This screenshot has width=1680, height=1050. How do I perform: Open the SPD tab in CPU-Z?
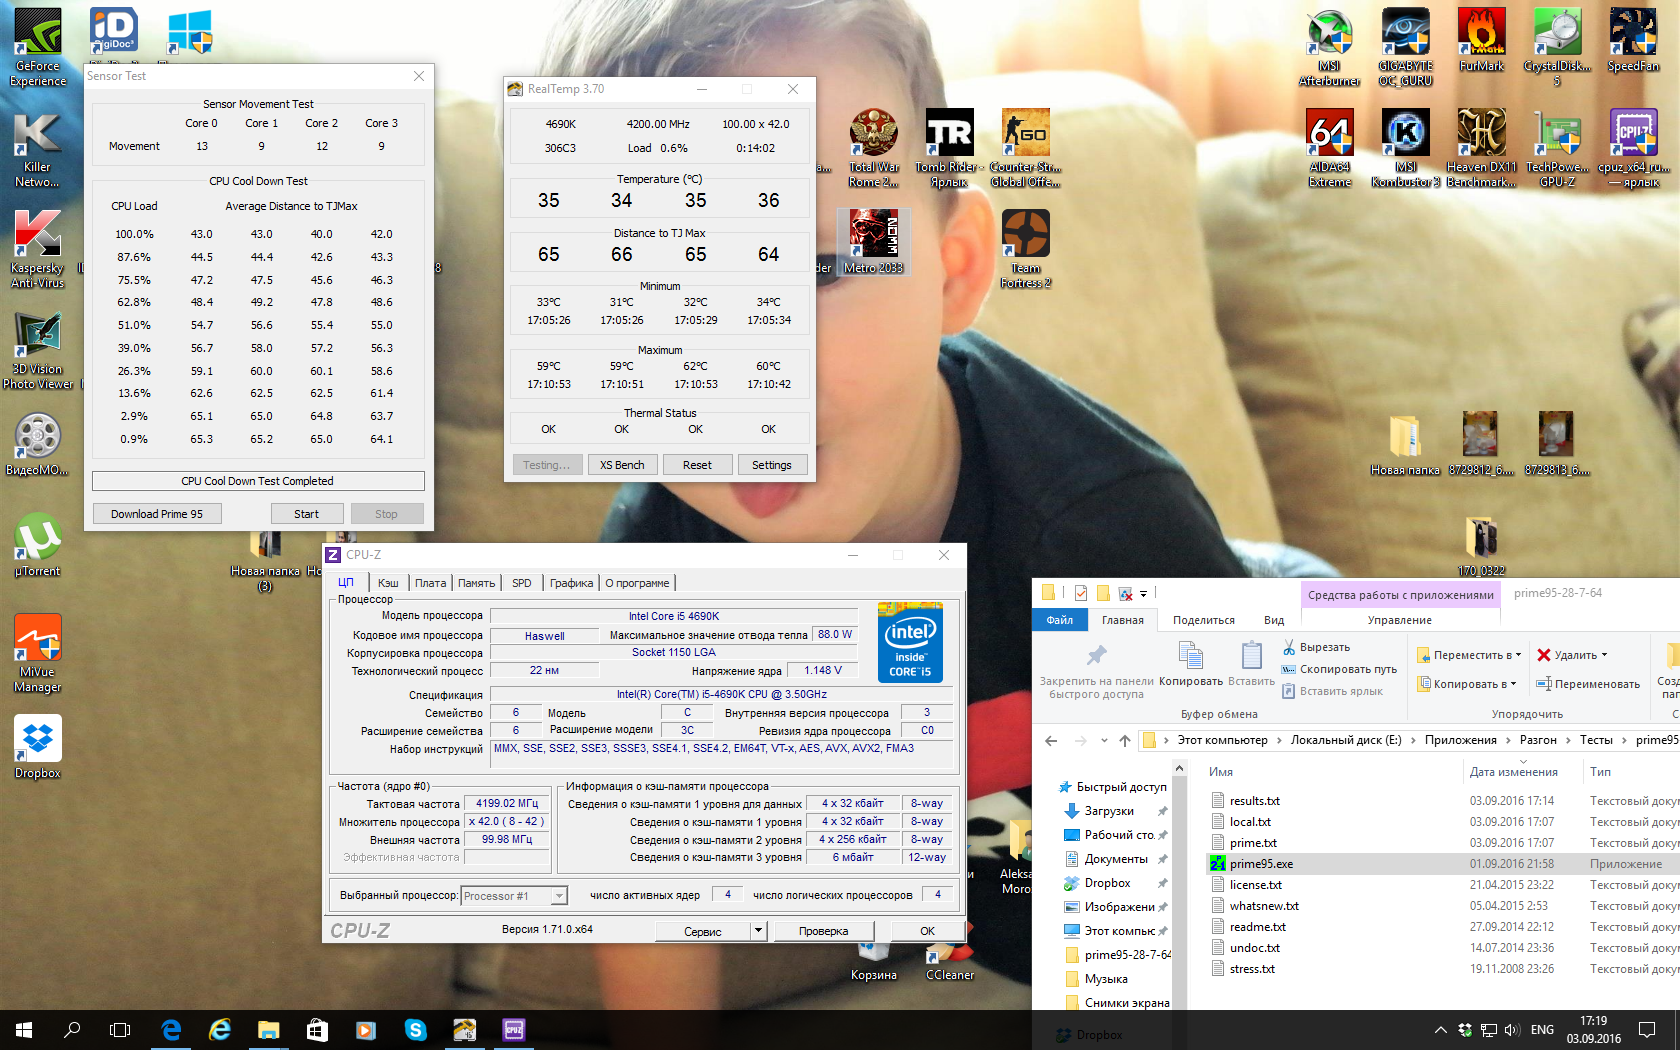522,583
